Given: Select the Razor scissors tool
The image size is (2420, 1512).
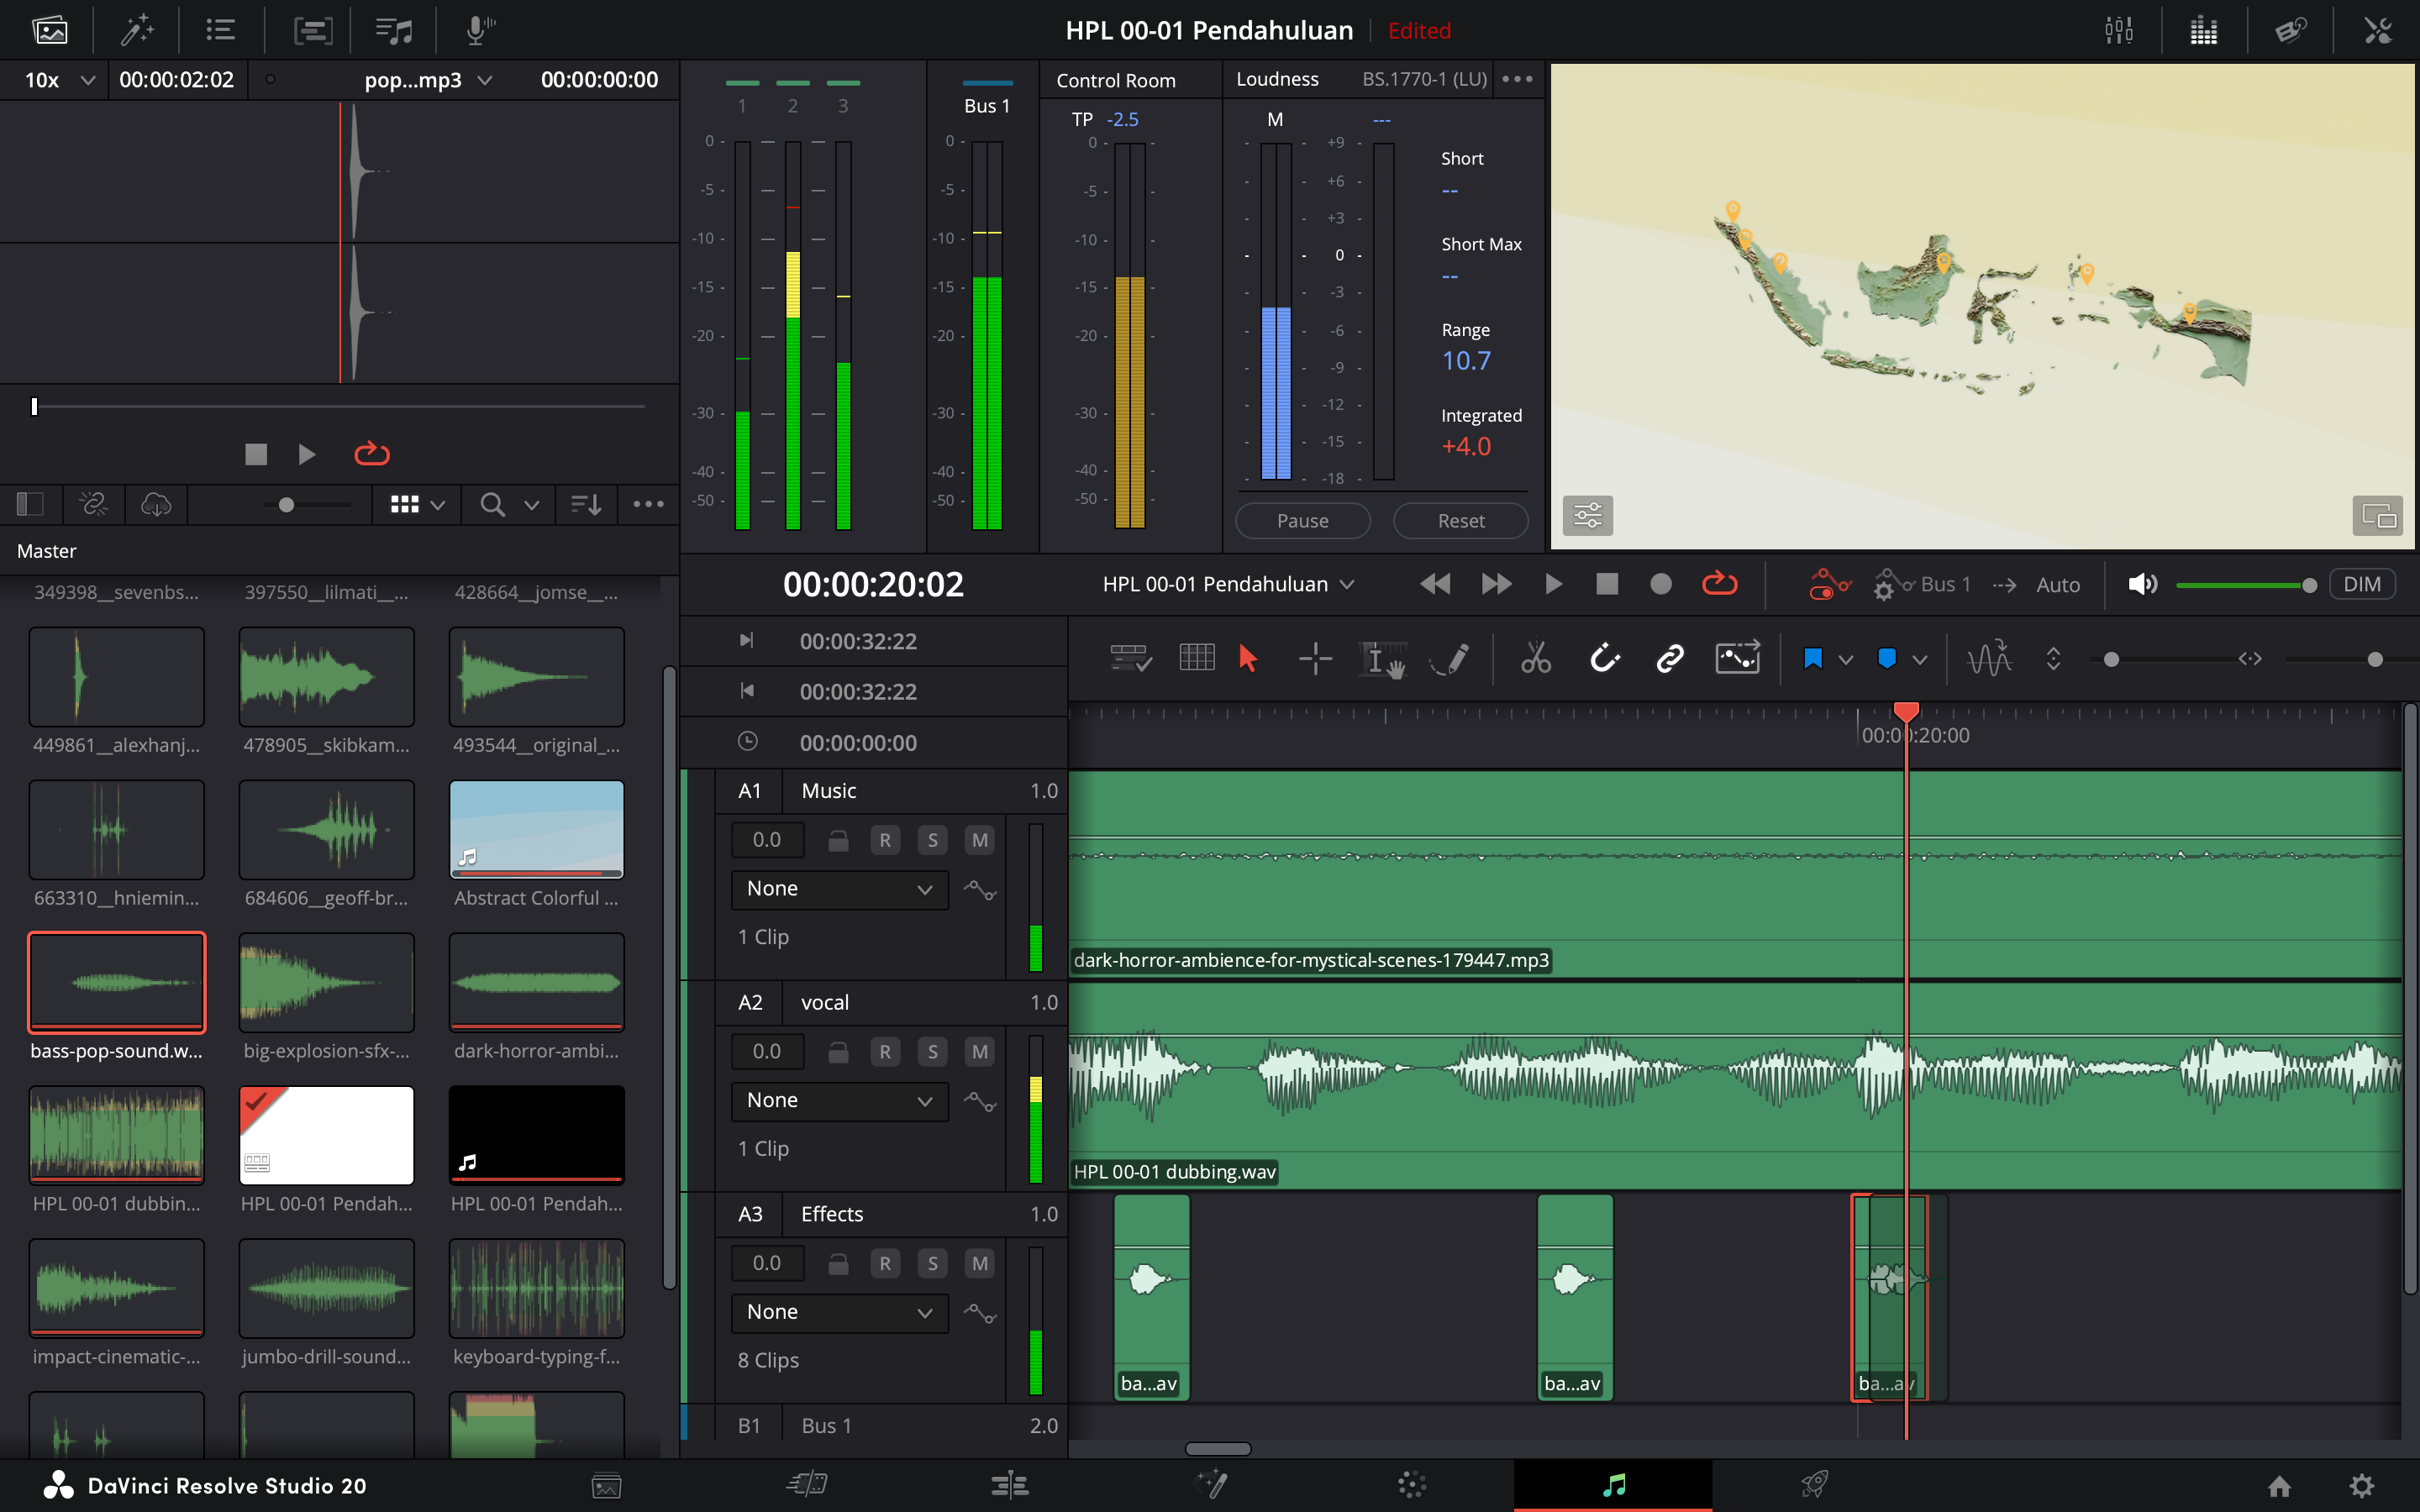Looking at the screenshot, I should pyautogui.click(x=1535, y=659).
